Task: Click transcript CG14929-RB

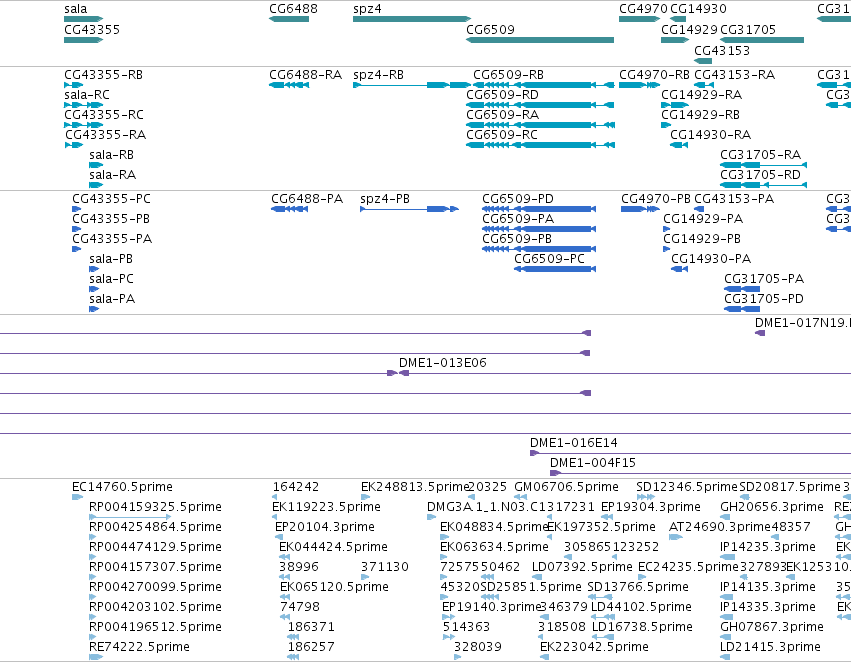Action: (x=666, y=125)
